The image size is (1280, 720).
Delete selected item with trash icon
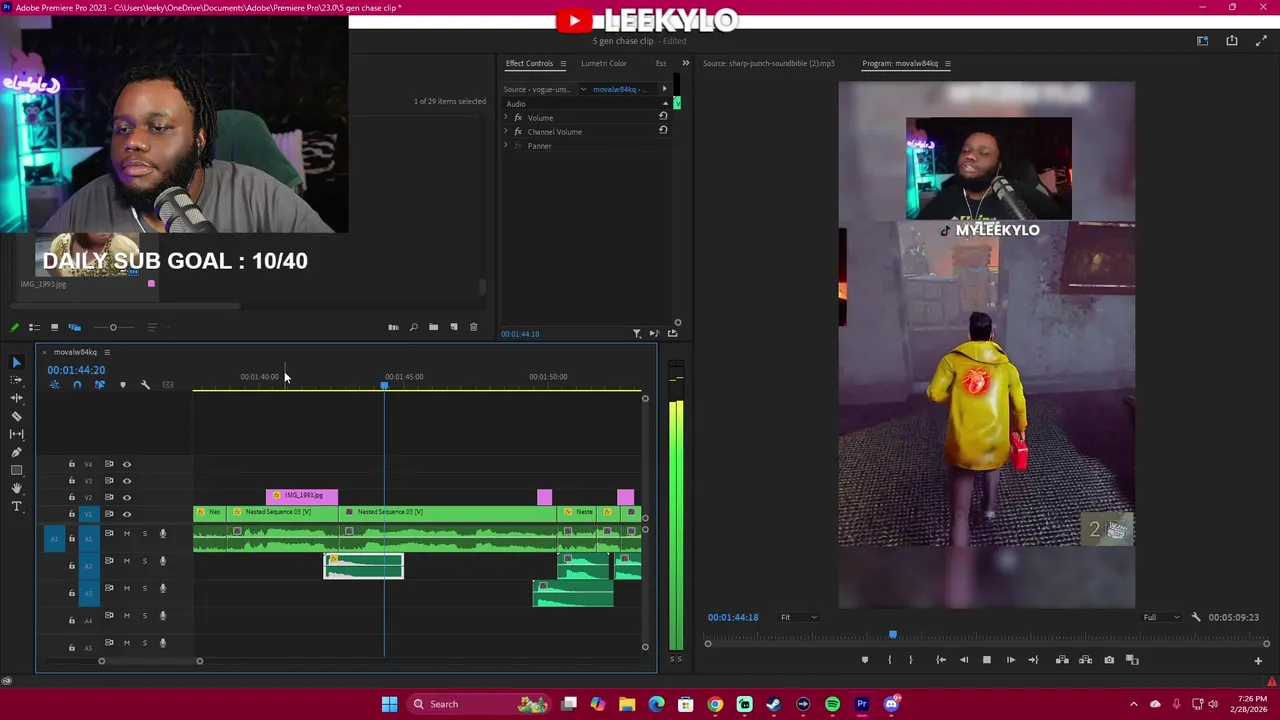(473, 327)
